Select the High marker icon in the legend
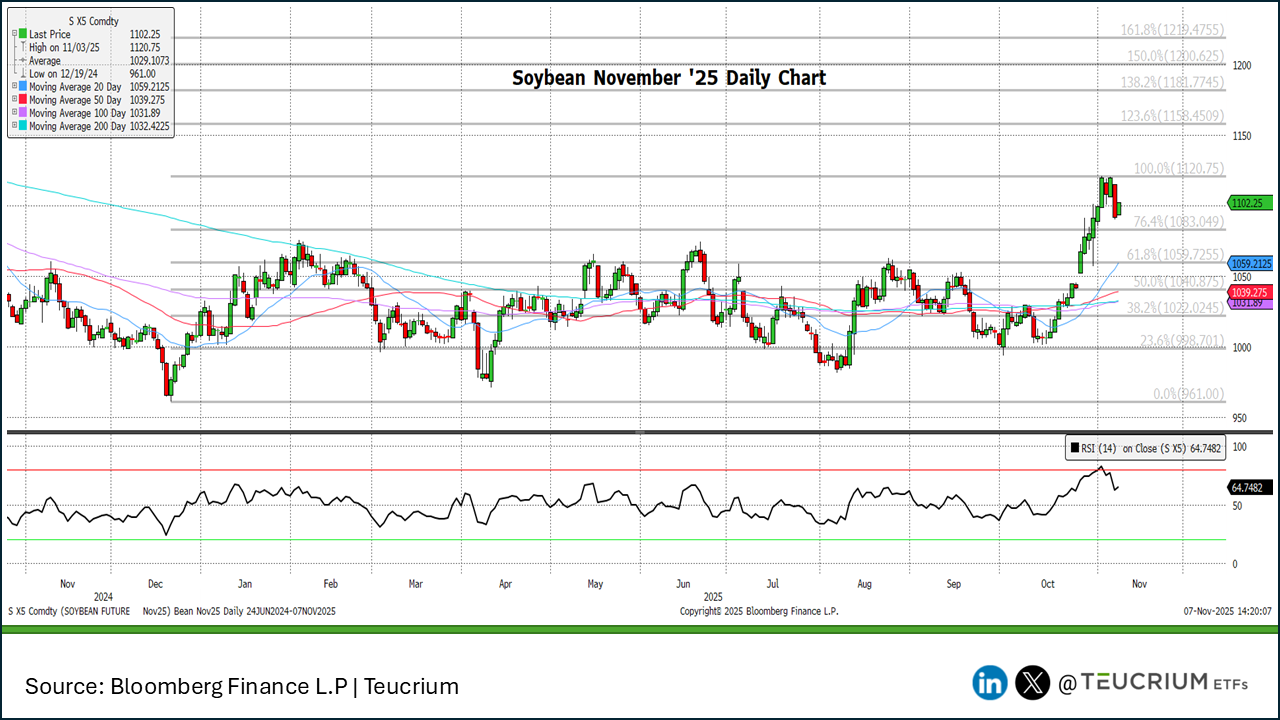Screen dimensions: 1280x720 pyautogui.click(x=23, y=47)
